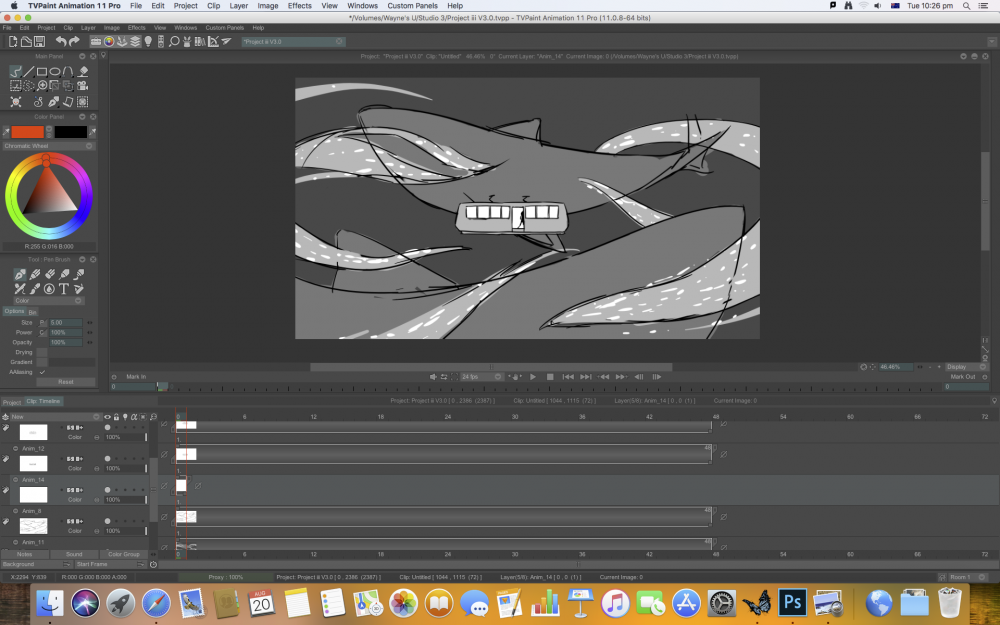Click the Color Group button
This screenshot has width=1000, height=625.
(123, 554)
